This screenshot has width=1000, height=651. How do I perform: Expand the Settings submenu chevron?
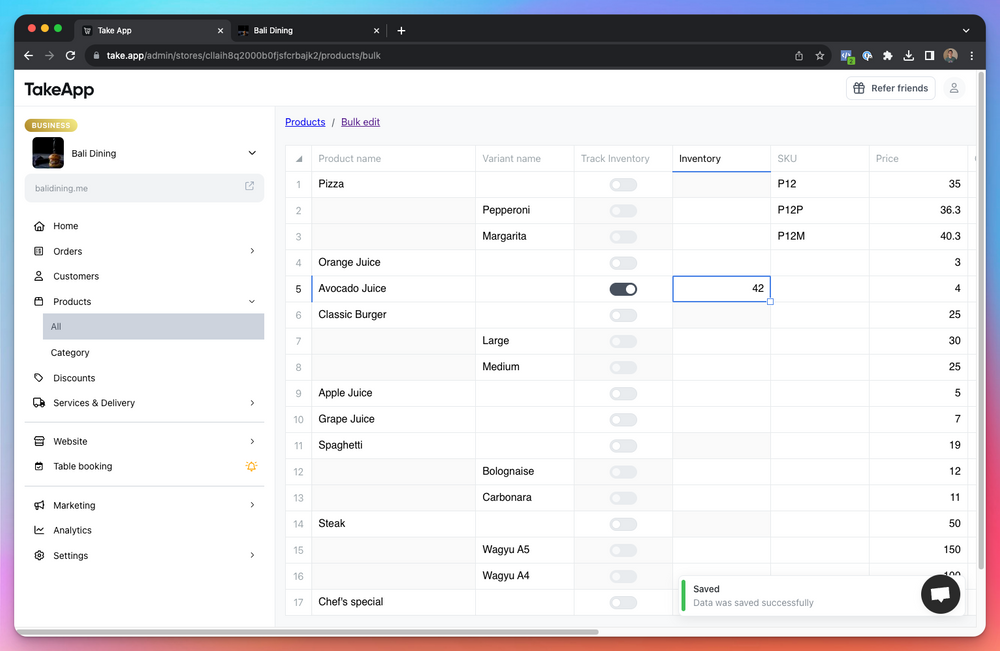[252, 555]
